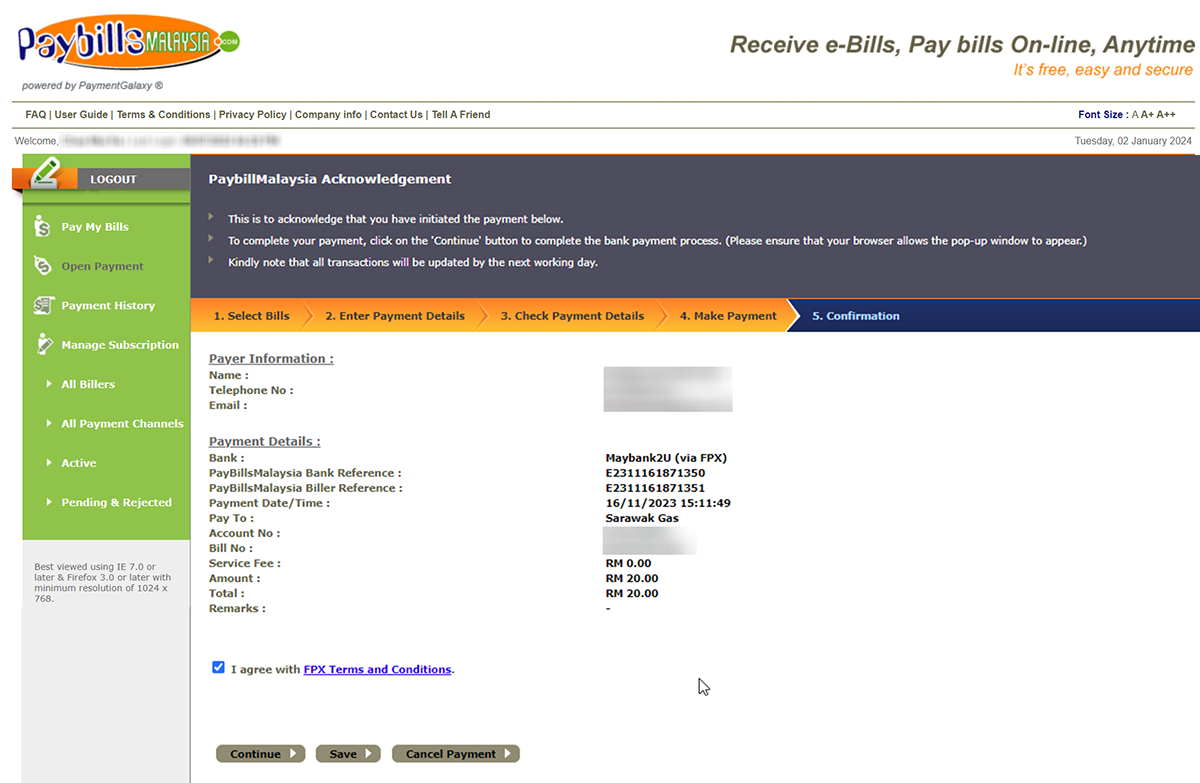This screenshot has width=1200, height=783.
Task: Click biller reference E2311161871351
Action: pos(655,488)
